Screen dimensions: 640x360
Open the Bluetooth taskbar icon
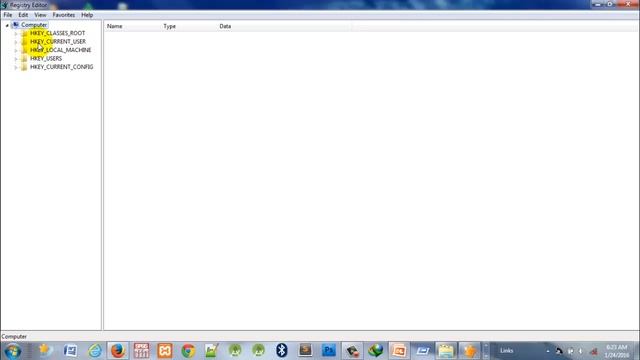pyautogui.click(x=282, y=351)
